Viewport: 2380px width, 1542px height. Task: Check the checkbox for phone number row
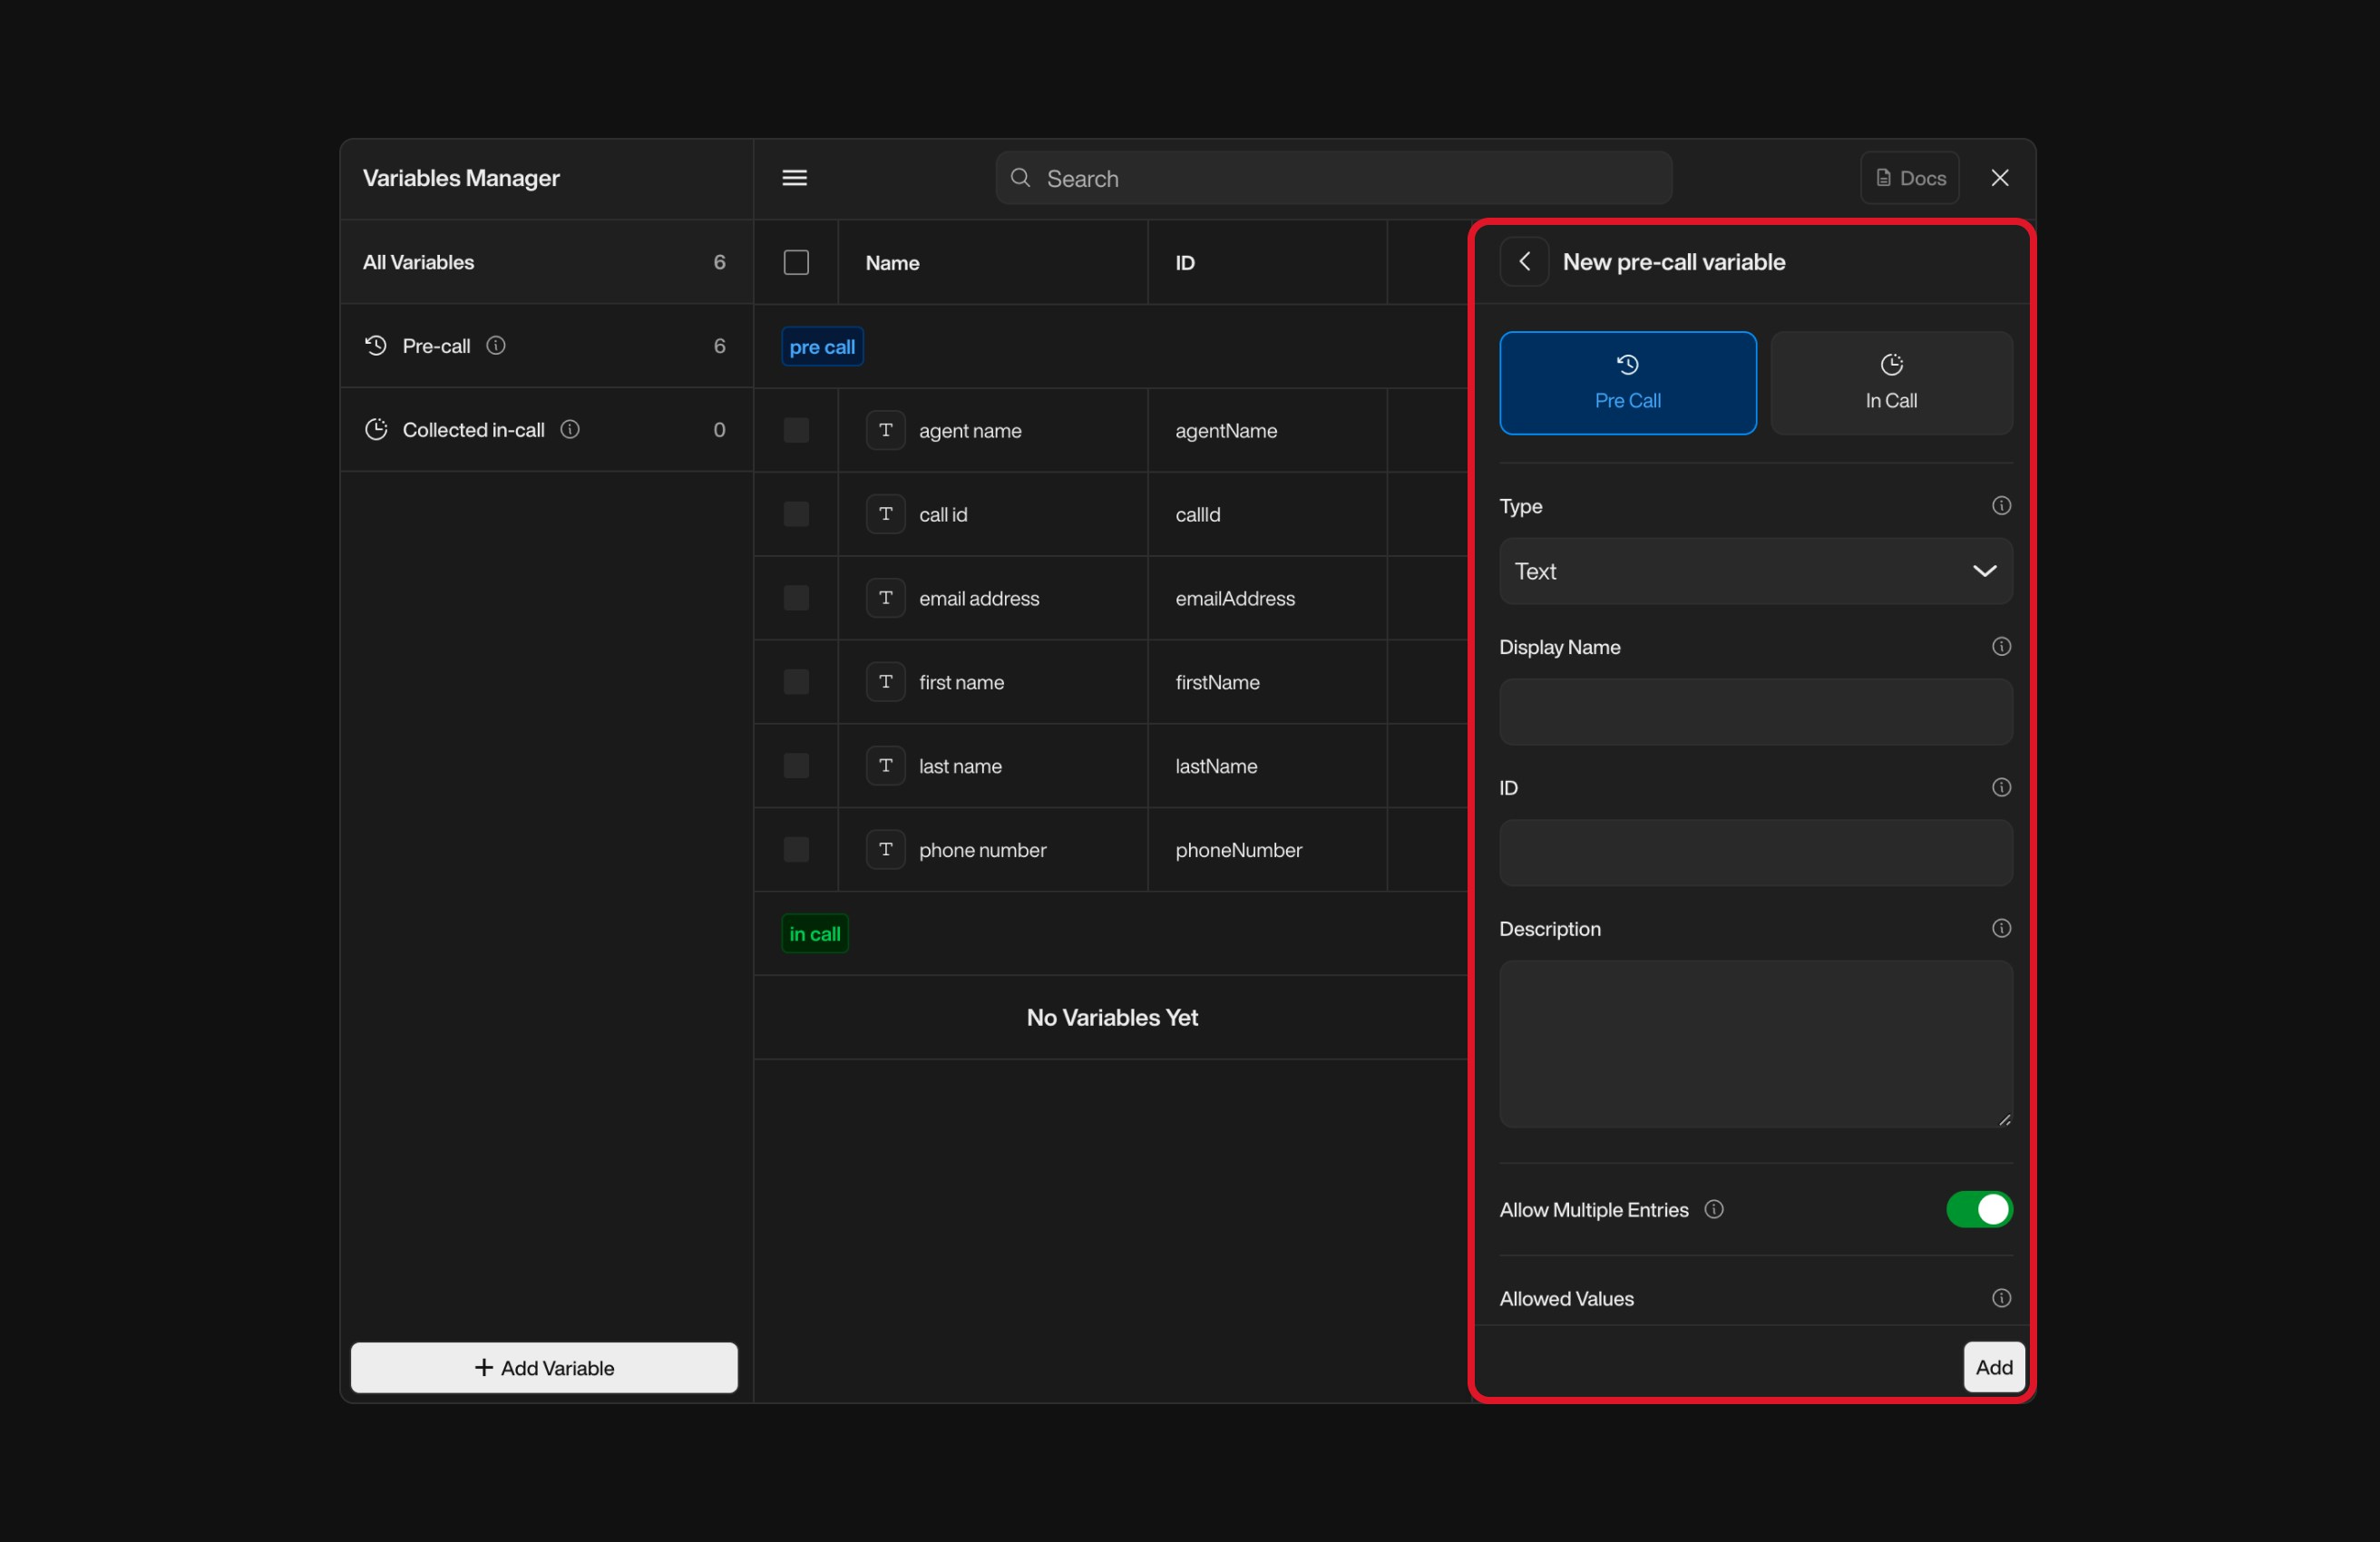795,849
